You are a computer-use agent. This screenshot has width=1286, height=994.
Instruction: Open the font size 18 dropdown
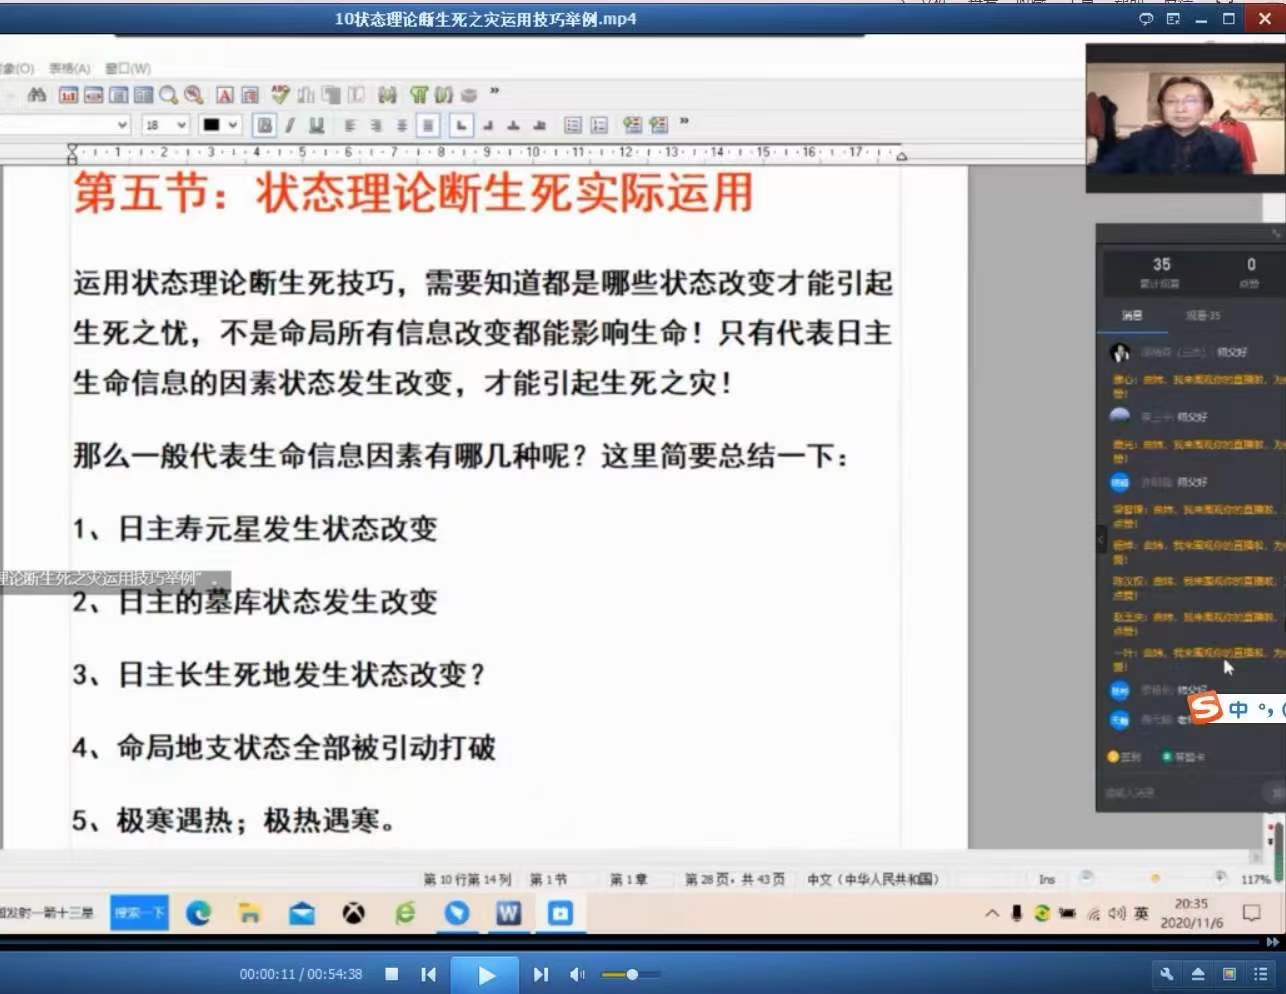[x=162, y=124]
